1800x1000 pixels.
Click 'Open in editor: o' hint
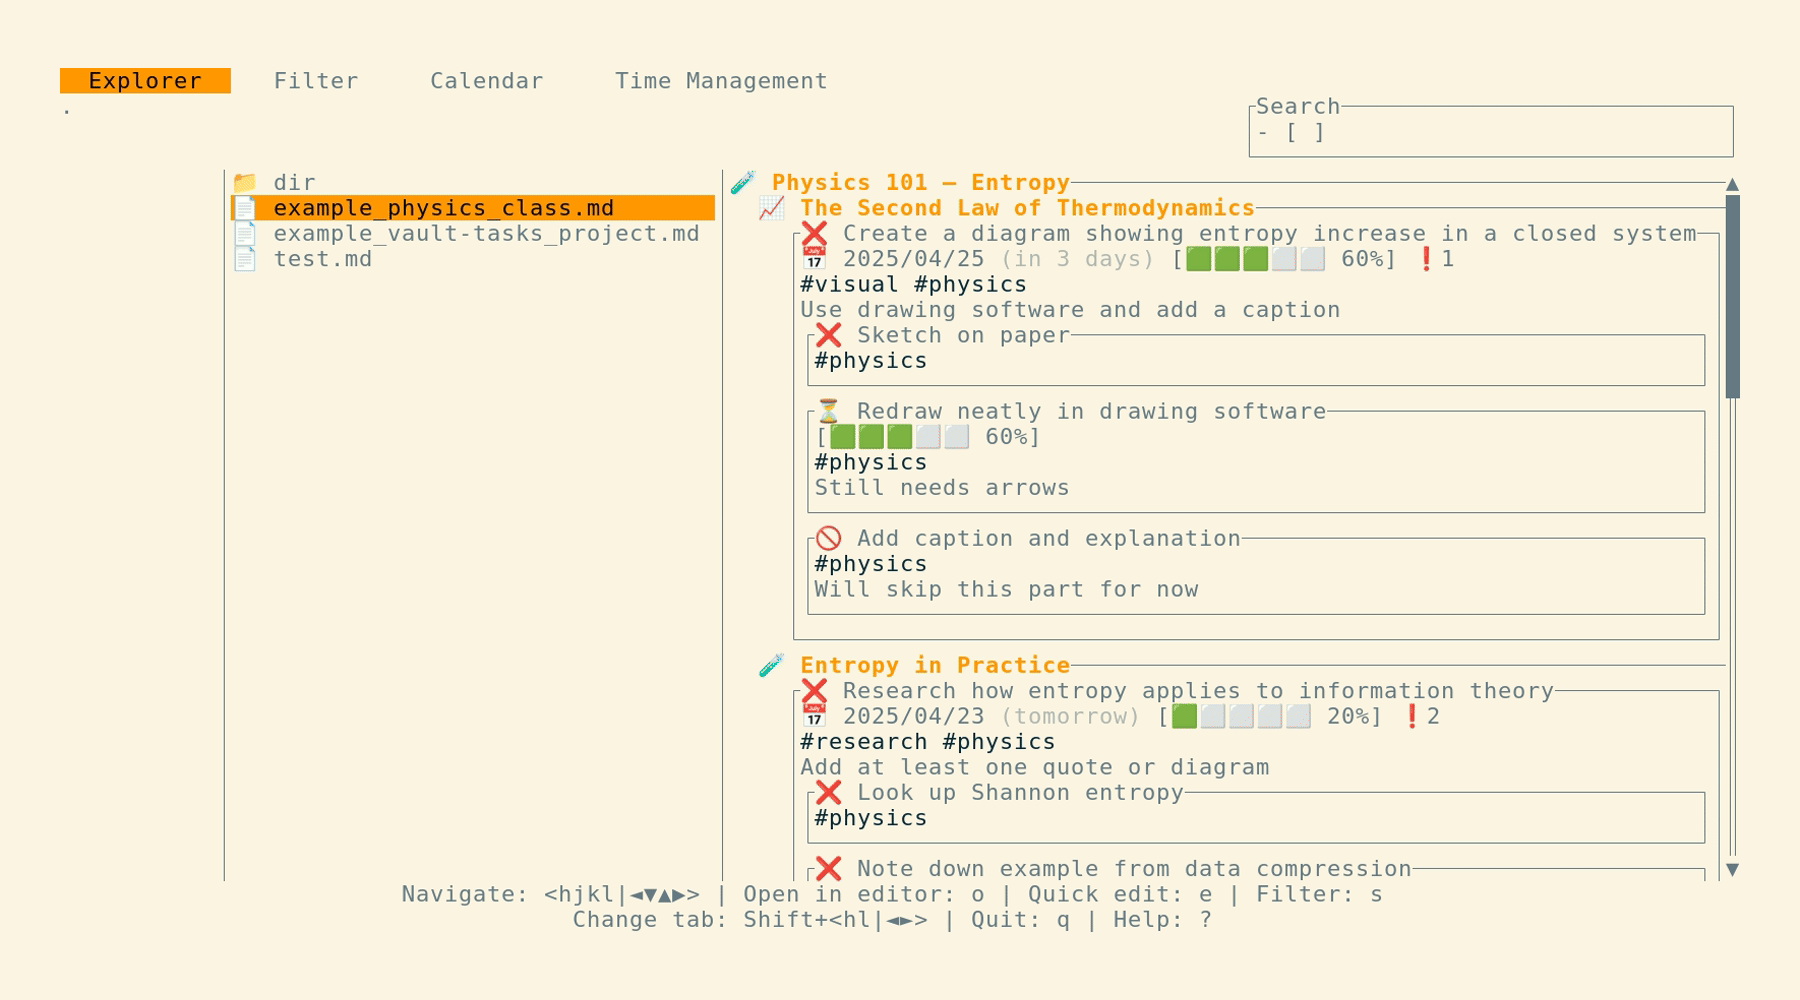[x=863, y=895]
